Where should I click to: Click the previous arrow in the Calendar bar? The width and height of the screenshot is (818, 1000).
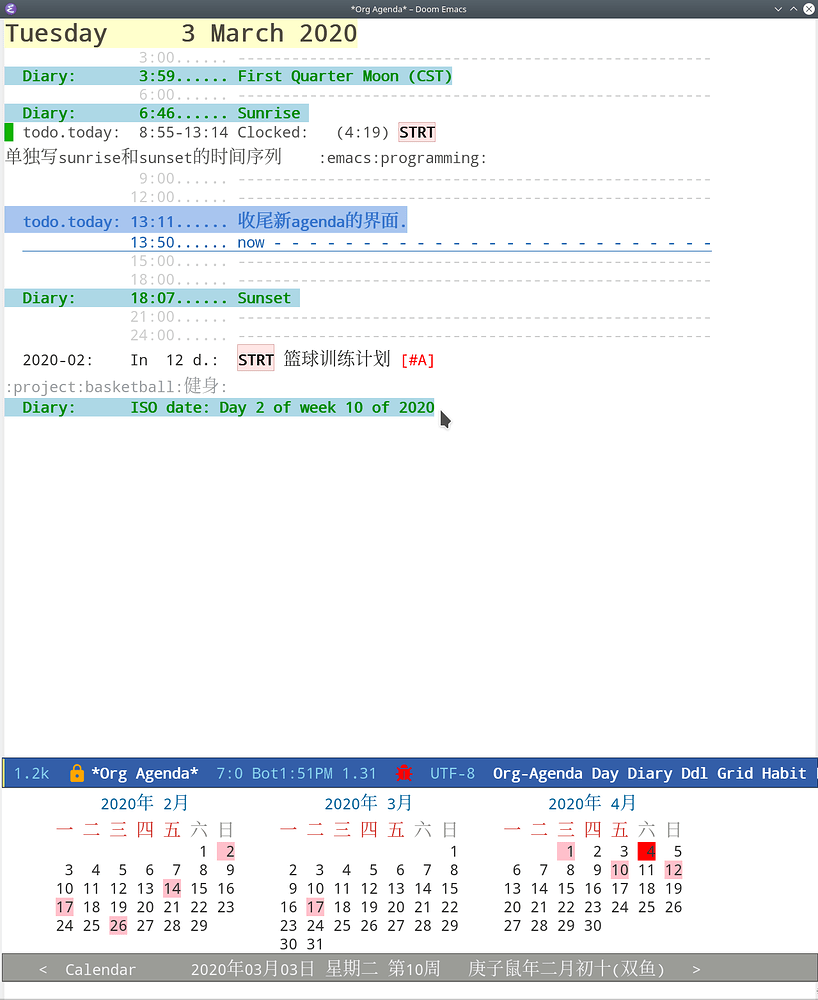(x=43, y=968)
